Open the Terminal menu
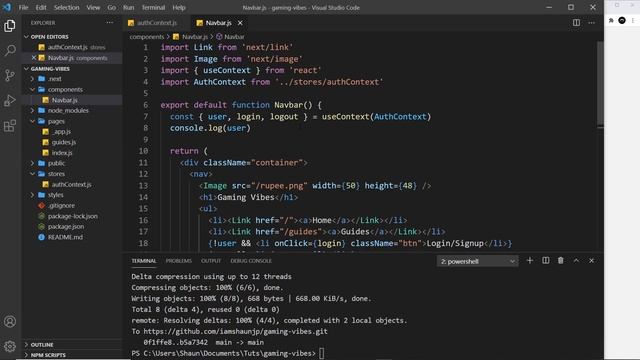 [x=153, y=7]
